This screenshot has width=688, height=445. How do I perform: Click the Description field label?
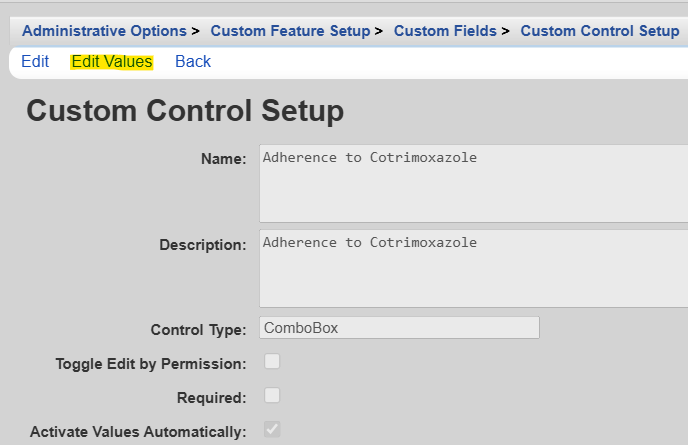click(x=202, y=245)
